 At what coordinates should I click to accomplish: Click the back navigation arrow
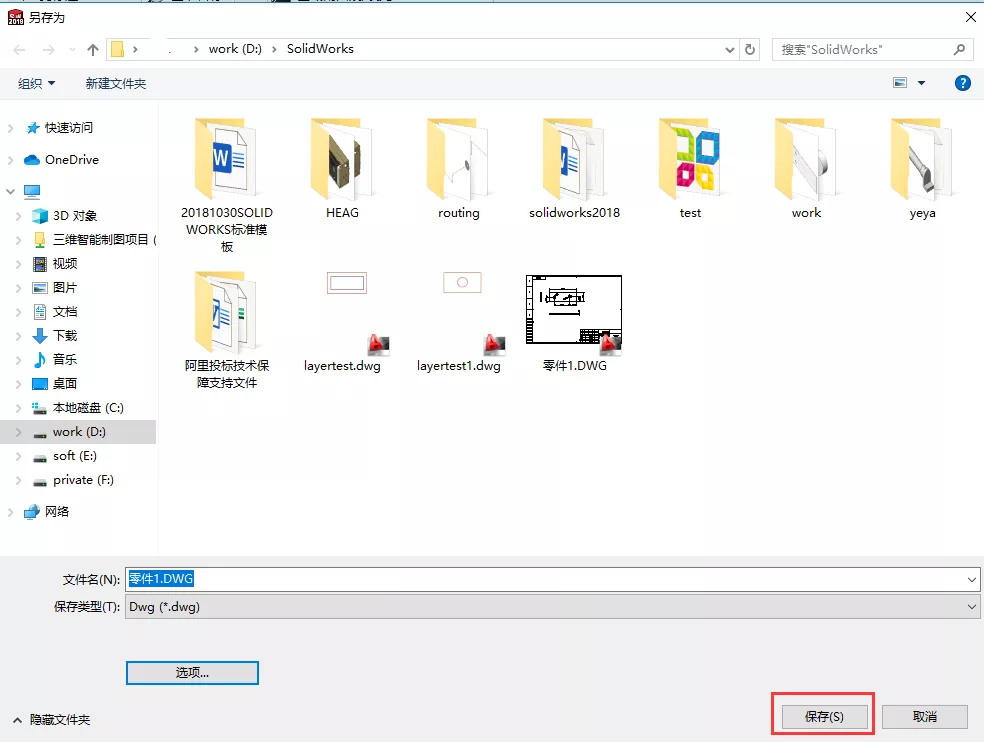click(x=17, y=48)
